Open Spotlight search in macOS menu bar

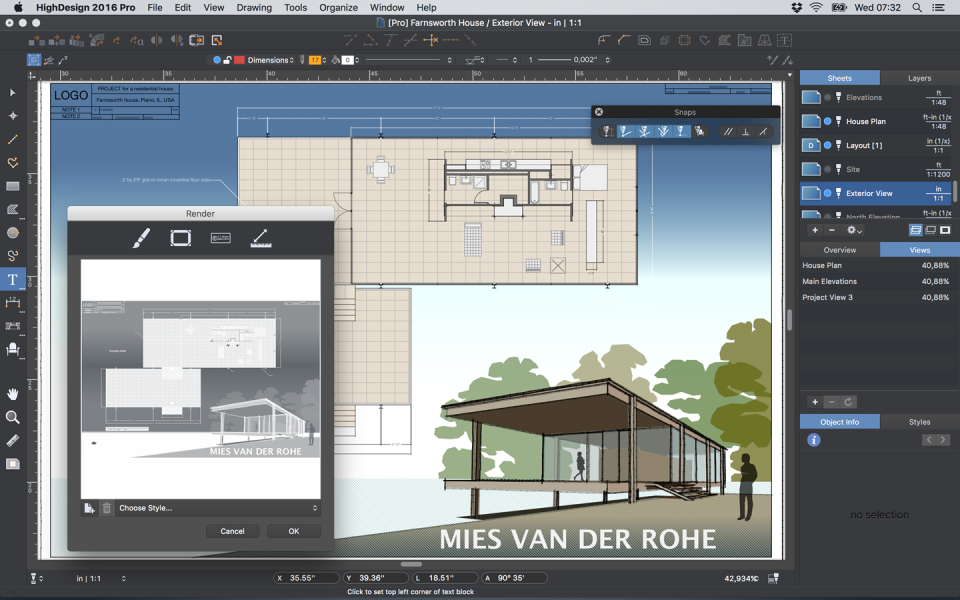click(917, 7)
